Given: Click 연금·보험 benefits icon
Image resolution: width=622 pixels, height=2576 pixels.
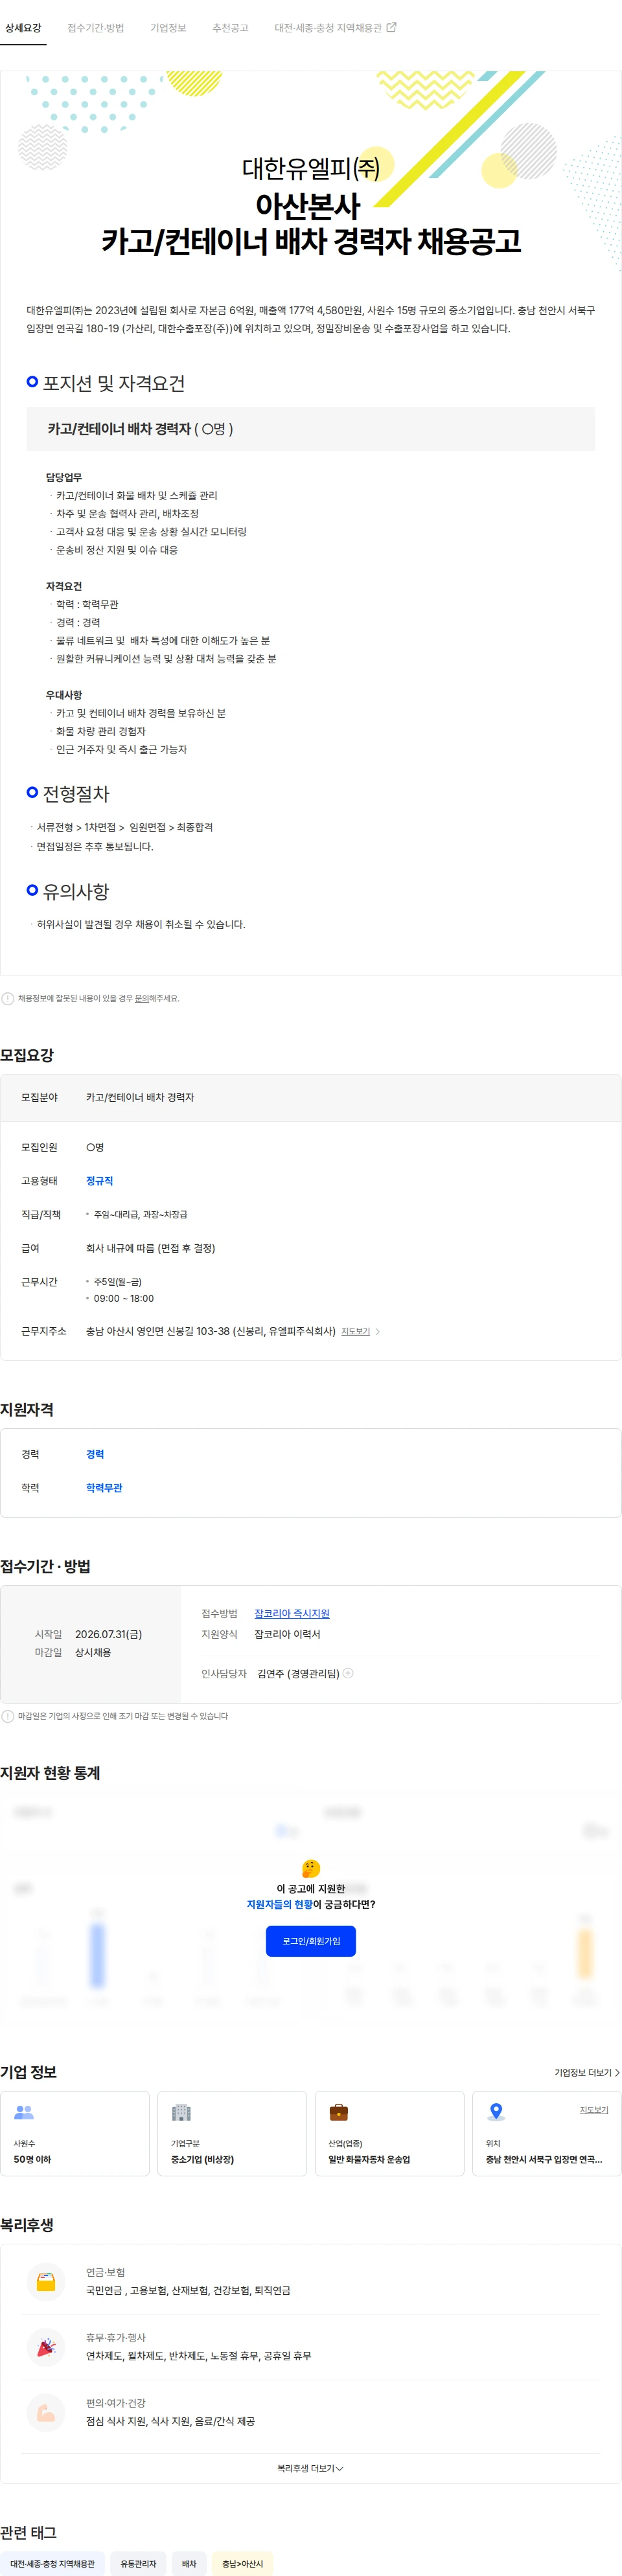Looking at the screenshot, I should [x=46, y=2282].
